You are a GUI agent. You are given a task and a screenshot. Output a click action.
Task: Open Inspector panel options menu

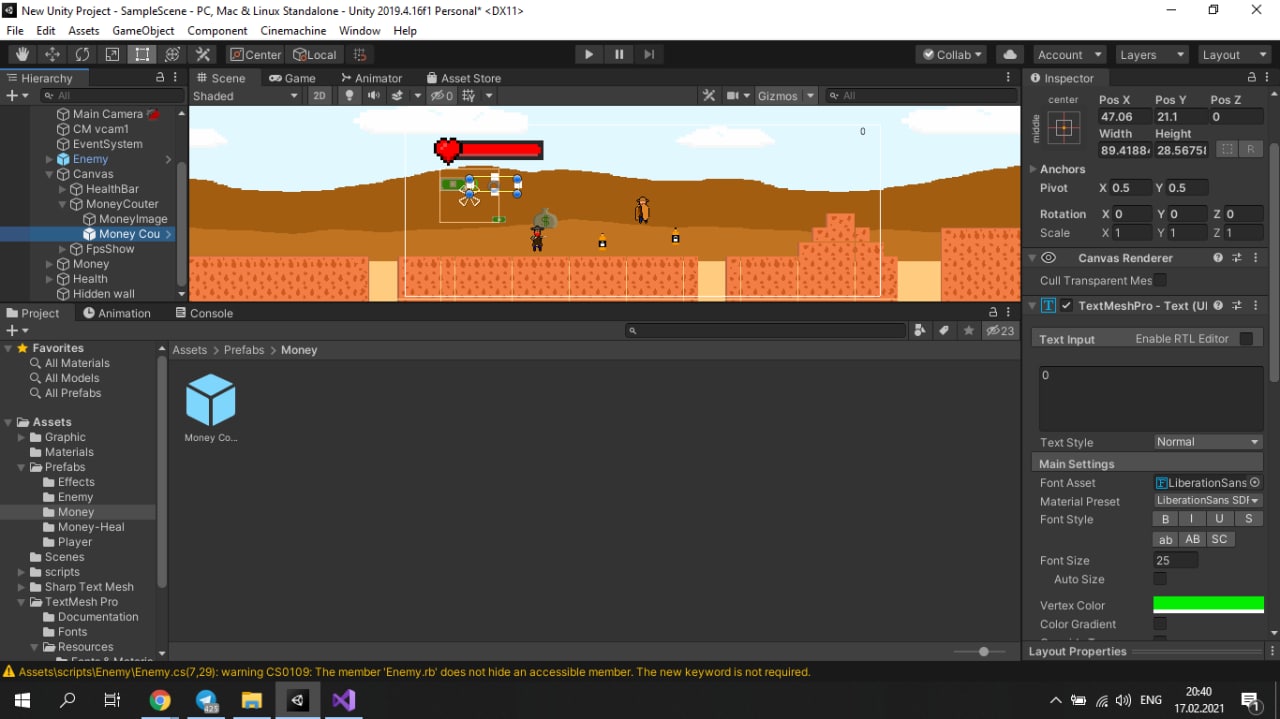[x=1268, y=78]
